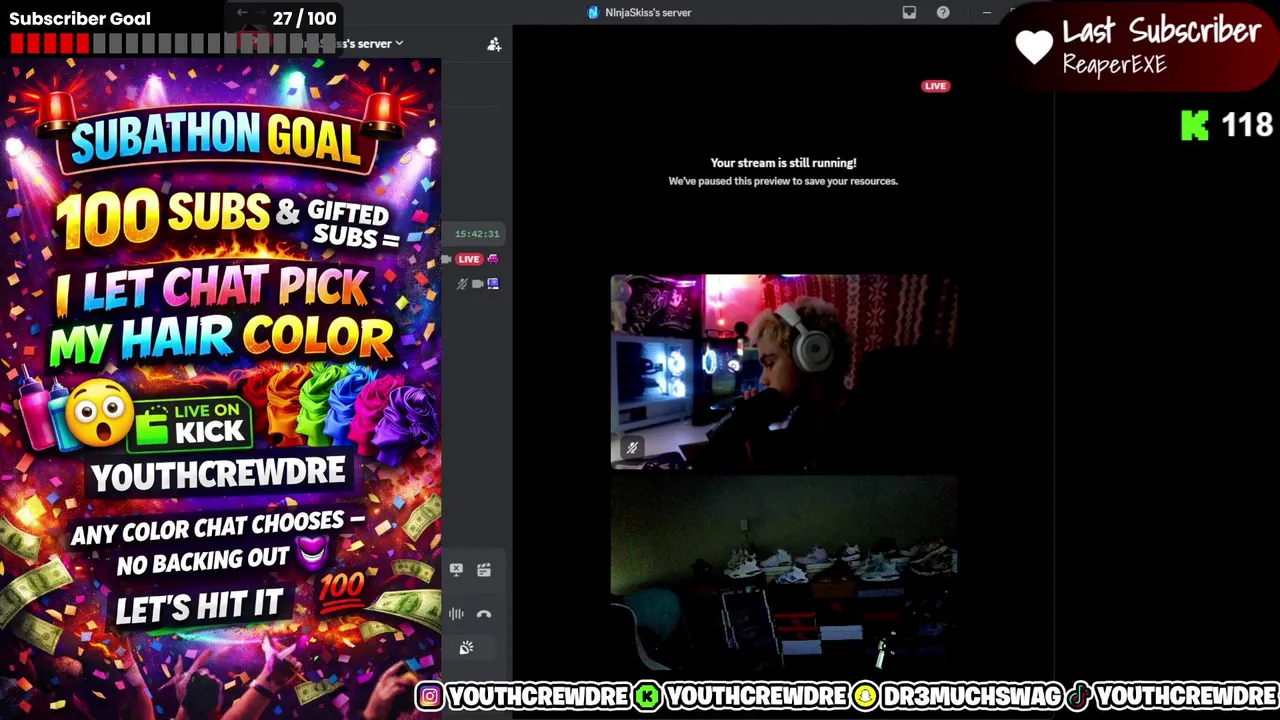Image resolution: width=1280 pixels, height=720 pixels.
Task: Expand the server name dropdown chevron
Action: point(399,43)
